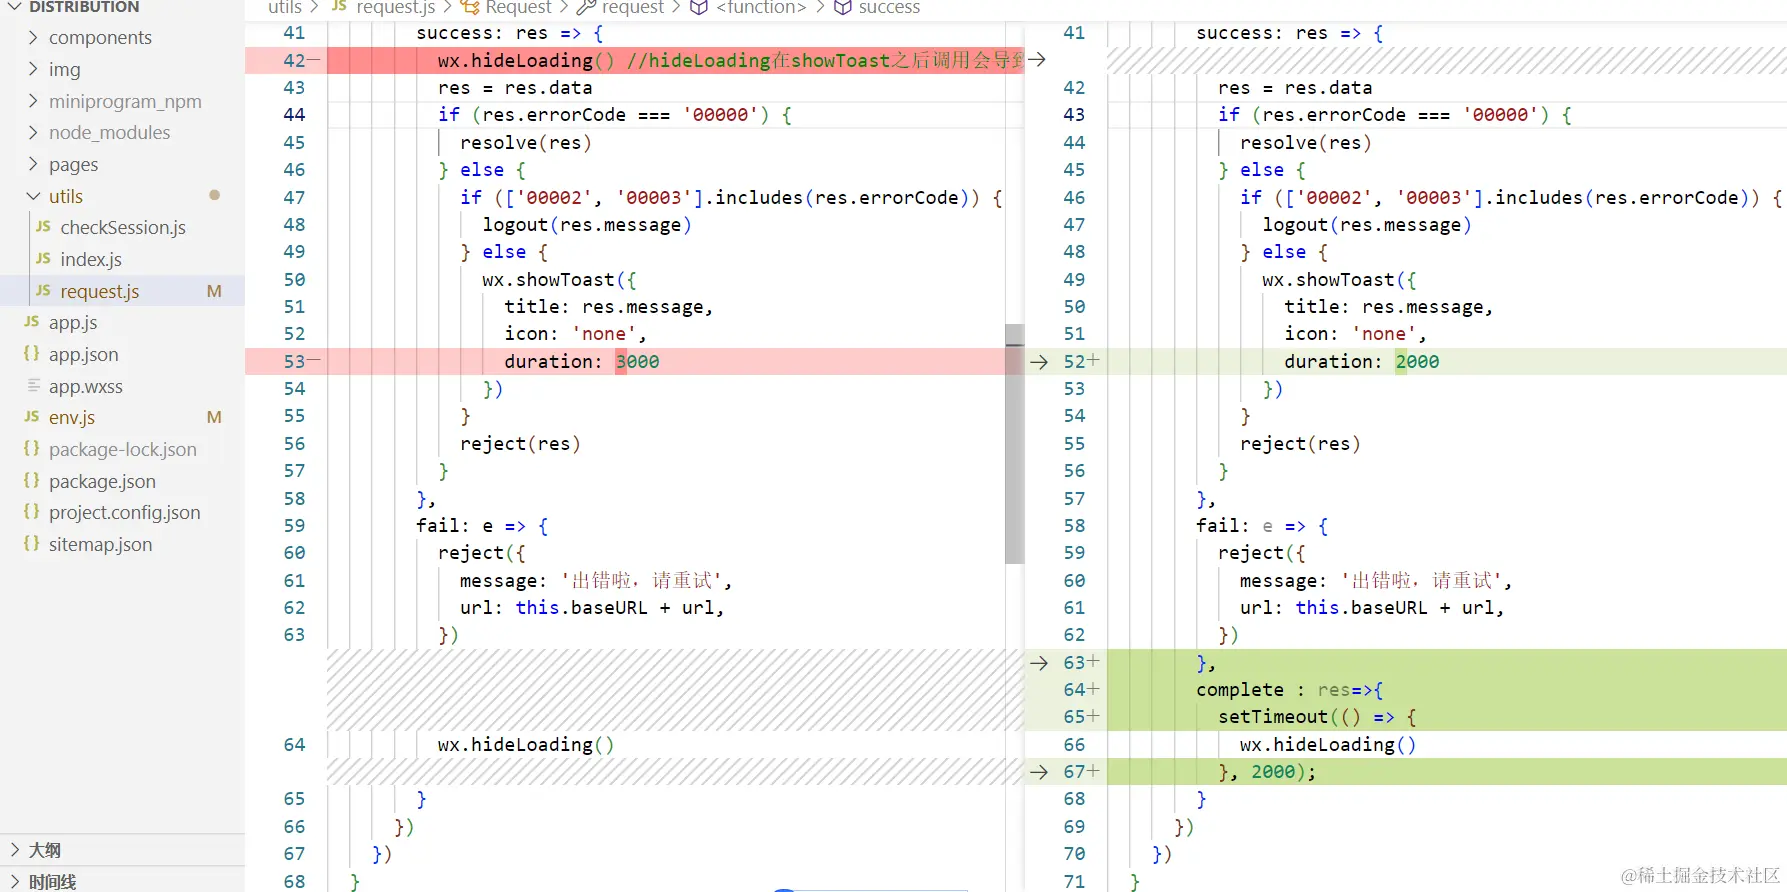Click line number 64 in left pane
Image resolution: width=1787 pixels, height=892 pixels.
tap(294, 744)
